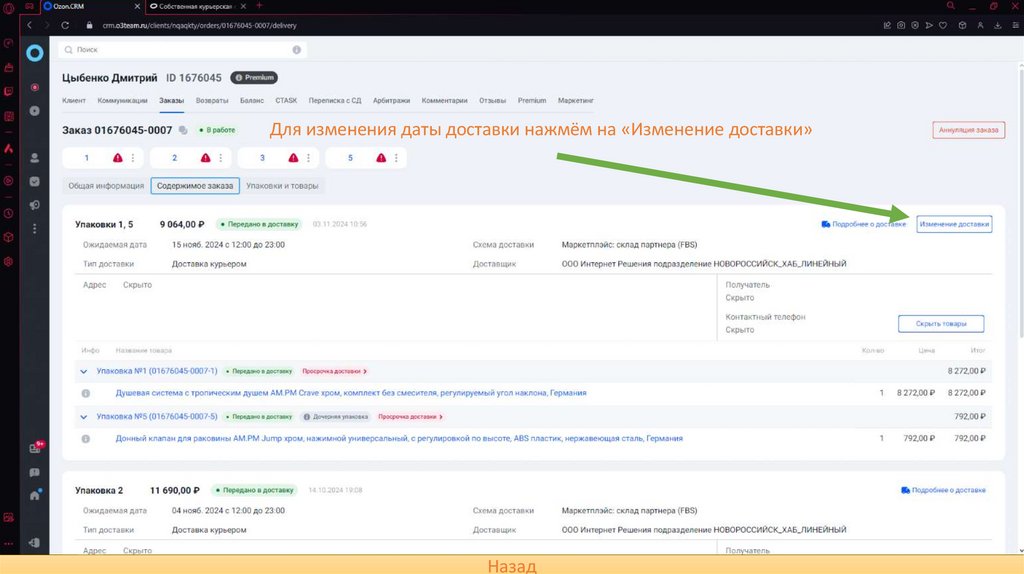Image resolution: width=1024 pixels, height=574 pixels.
Task: Click the Opera menu icon in the top-left corner
Action: click(8, 7)
